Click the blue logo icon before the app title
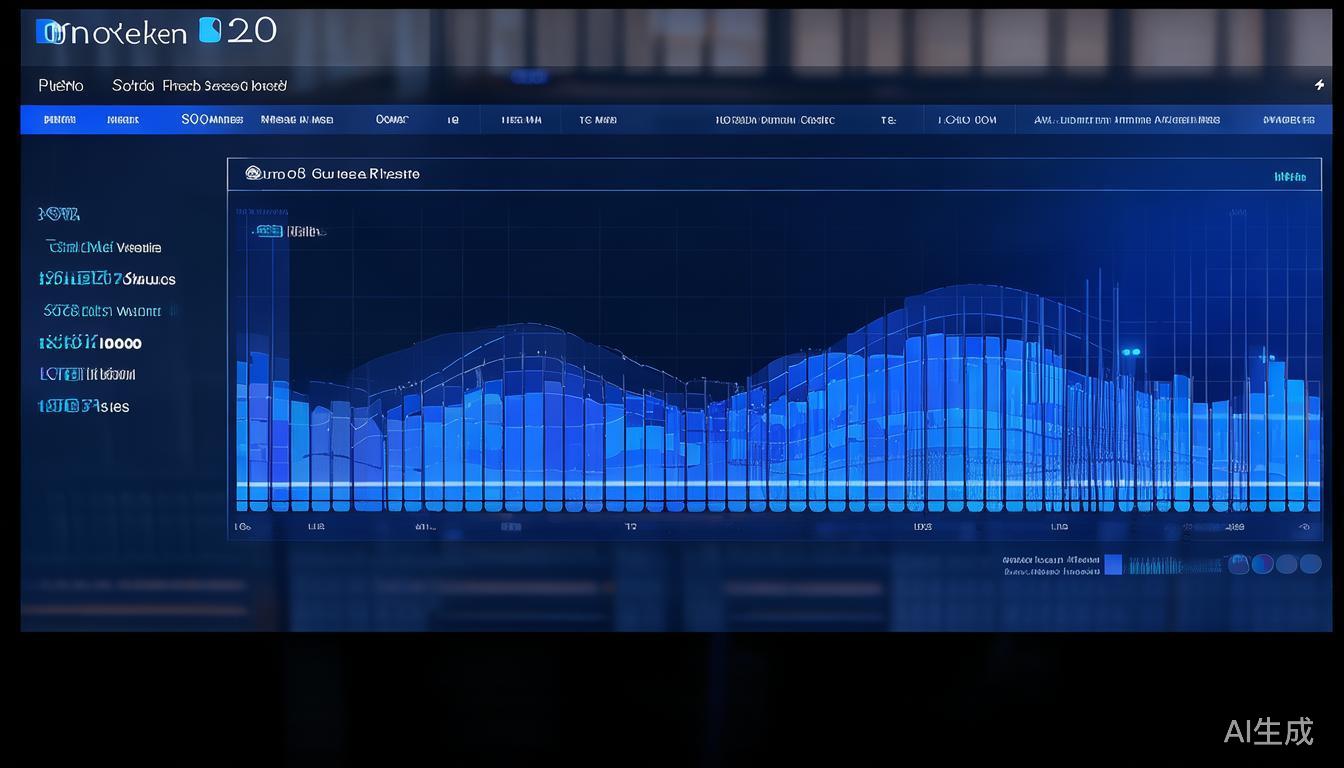Viewport: 1344px width, 768px height. point(47,32)
